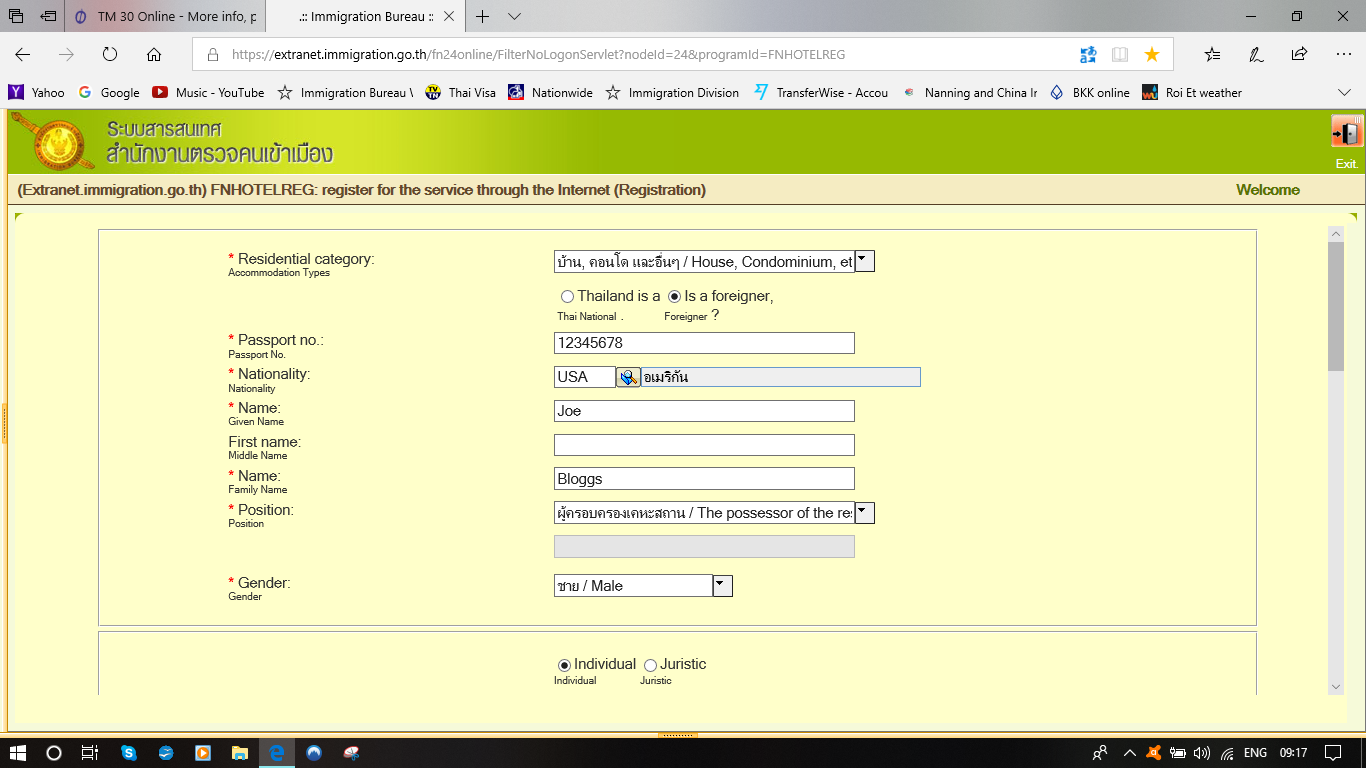Open the Gender dropdown

721,585
